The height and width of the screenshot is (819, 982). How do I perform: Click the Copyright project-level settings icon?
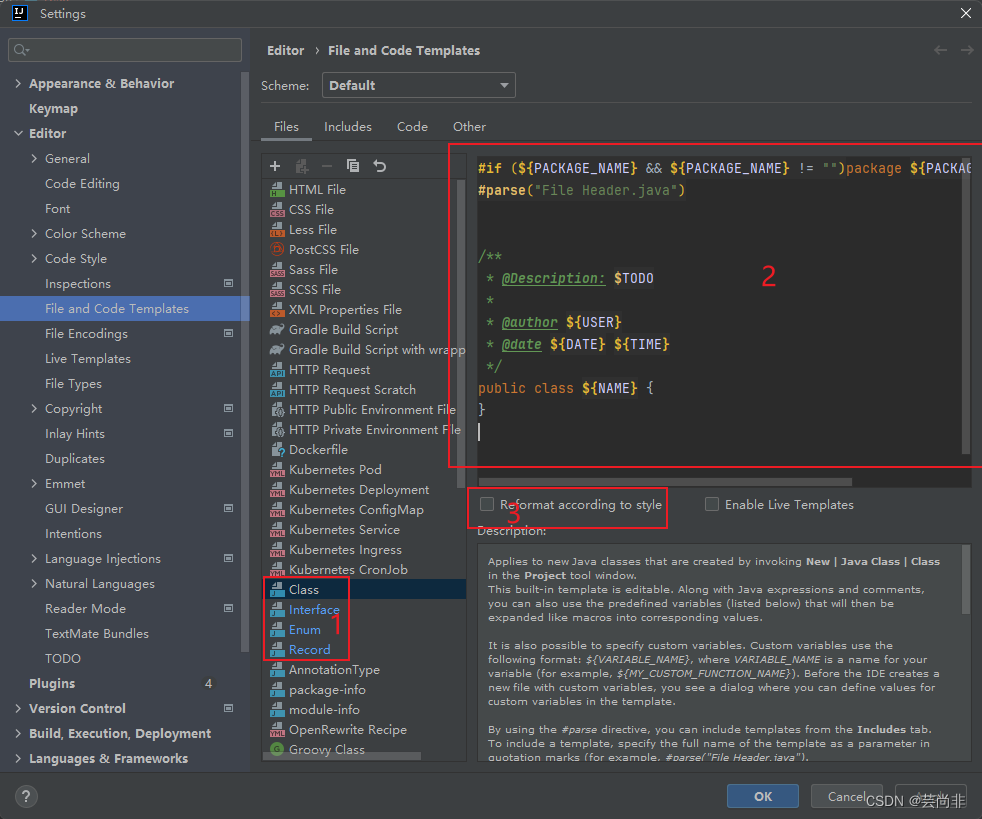[229, 408]
